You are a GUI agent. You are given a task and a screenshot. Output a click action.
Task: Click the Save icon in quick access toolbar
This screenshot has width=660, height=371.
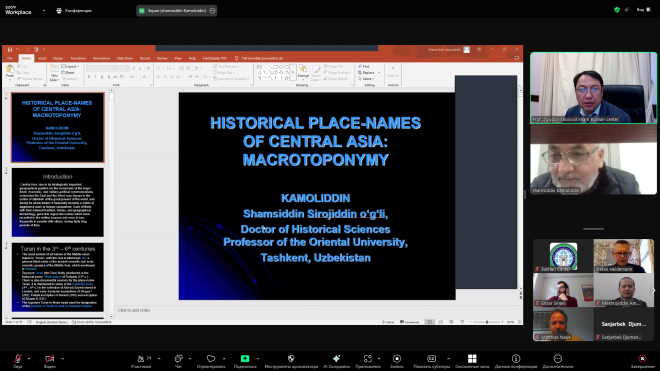coord(10,50)
